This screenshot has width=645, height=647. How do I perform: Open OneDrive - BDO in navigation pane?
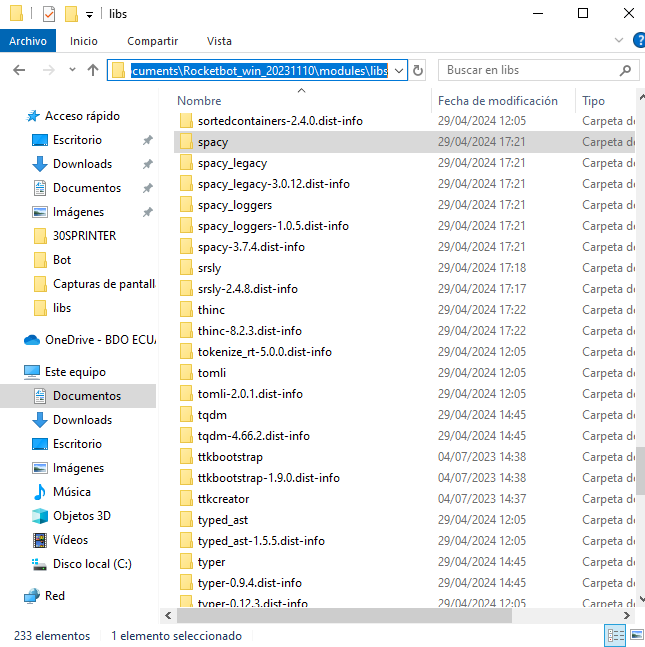click(90, 340)
